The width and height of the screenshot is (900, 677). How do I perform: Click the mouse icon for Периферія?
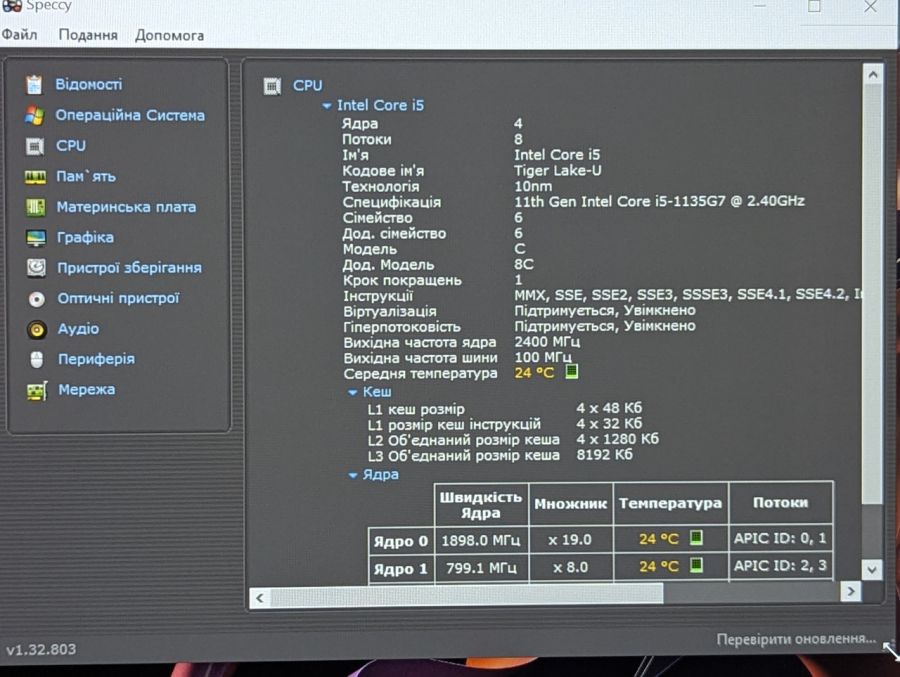37,360
